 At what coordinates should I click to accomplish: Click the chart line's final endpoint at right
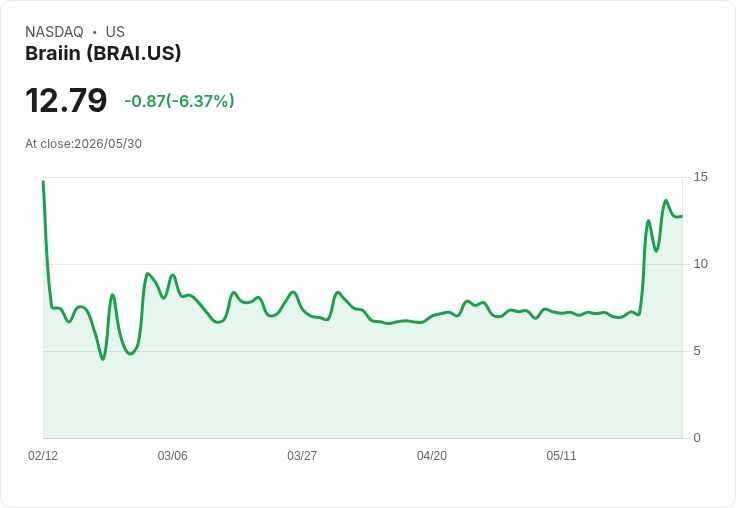[682, 216]
